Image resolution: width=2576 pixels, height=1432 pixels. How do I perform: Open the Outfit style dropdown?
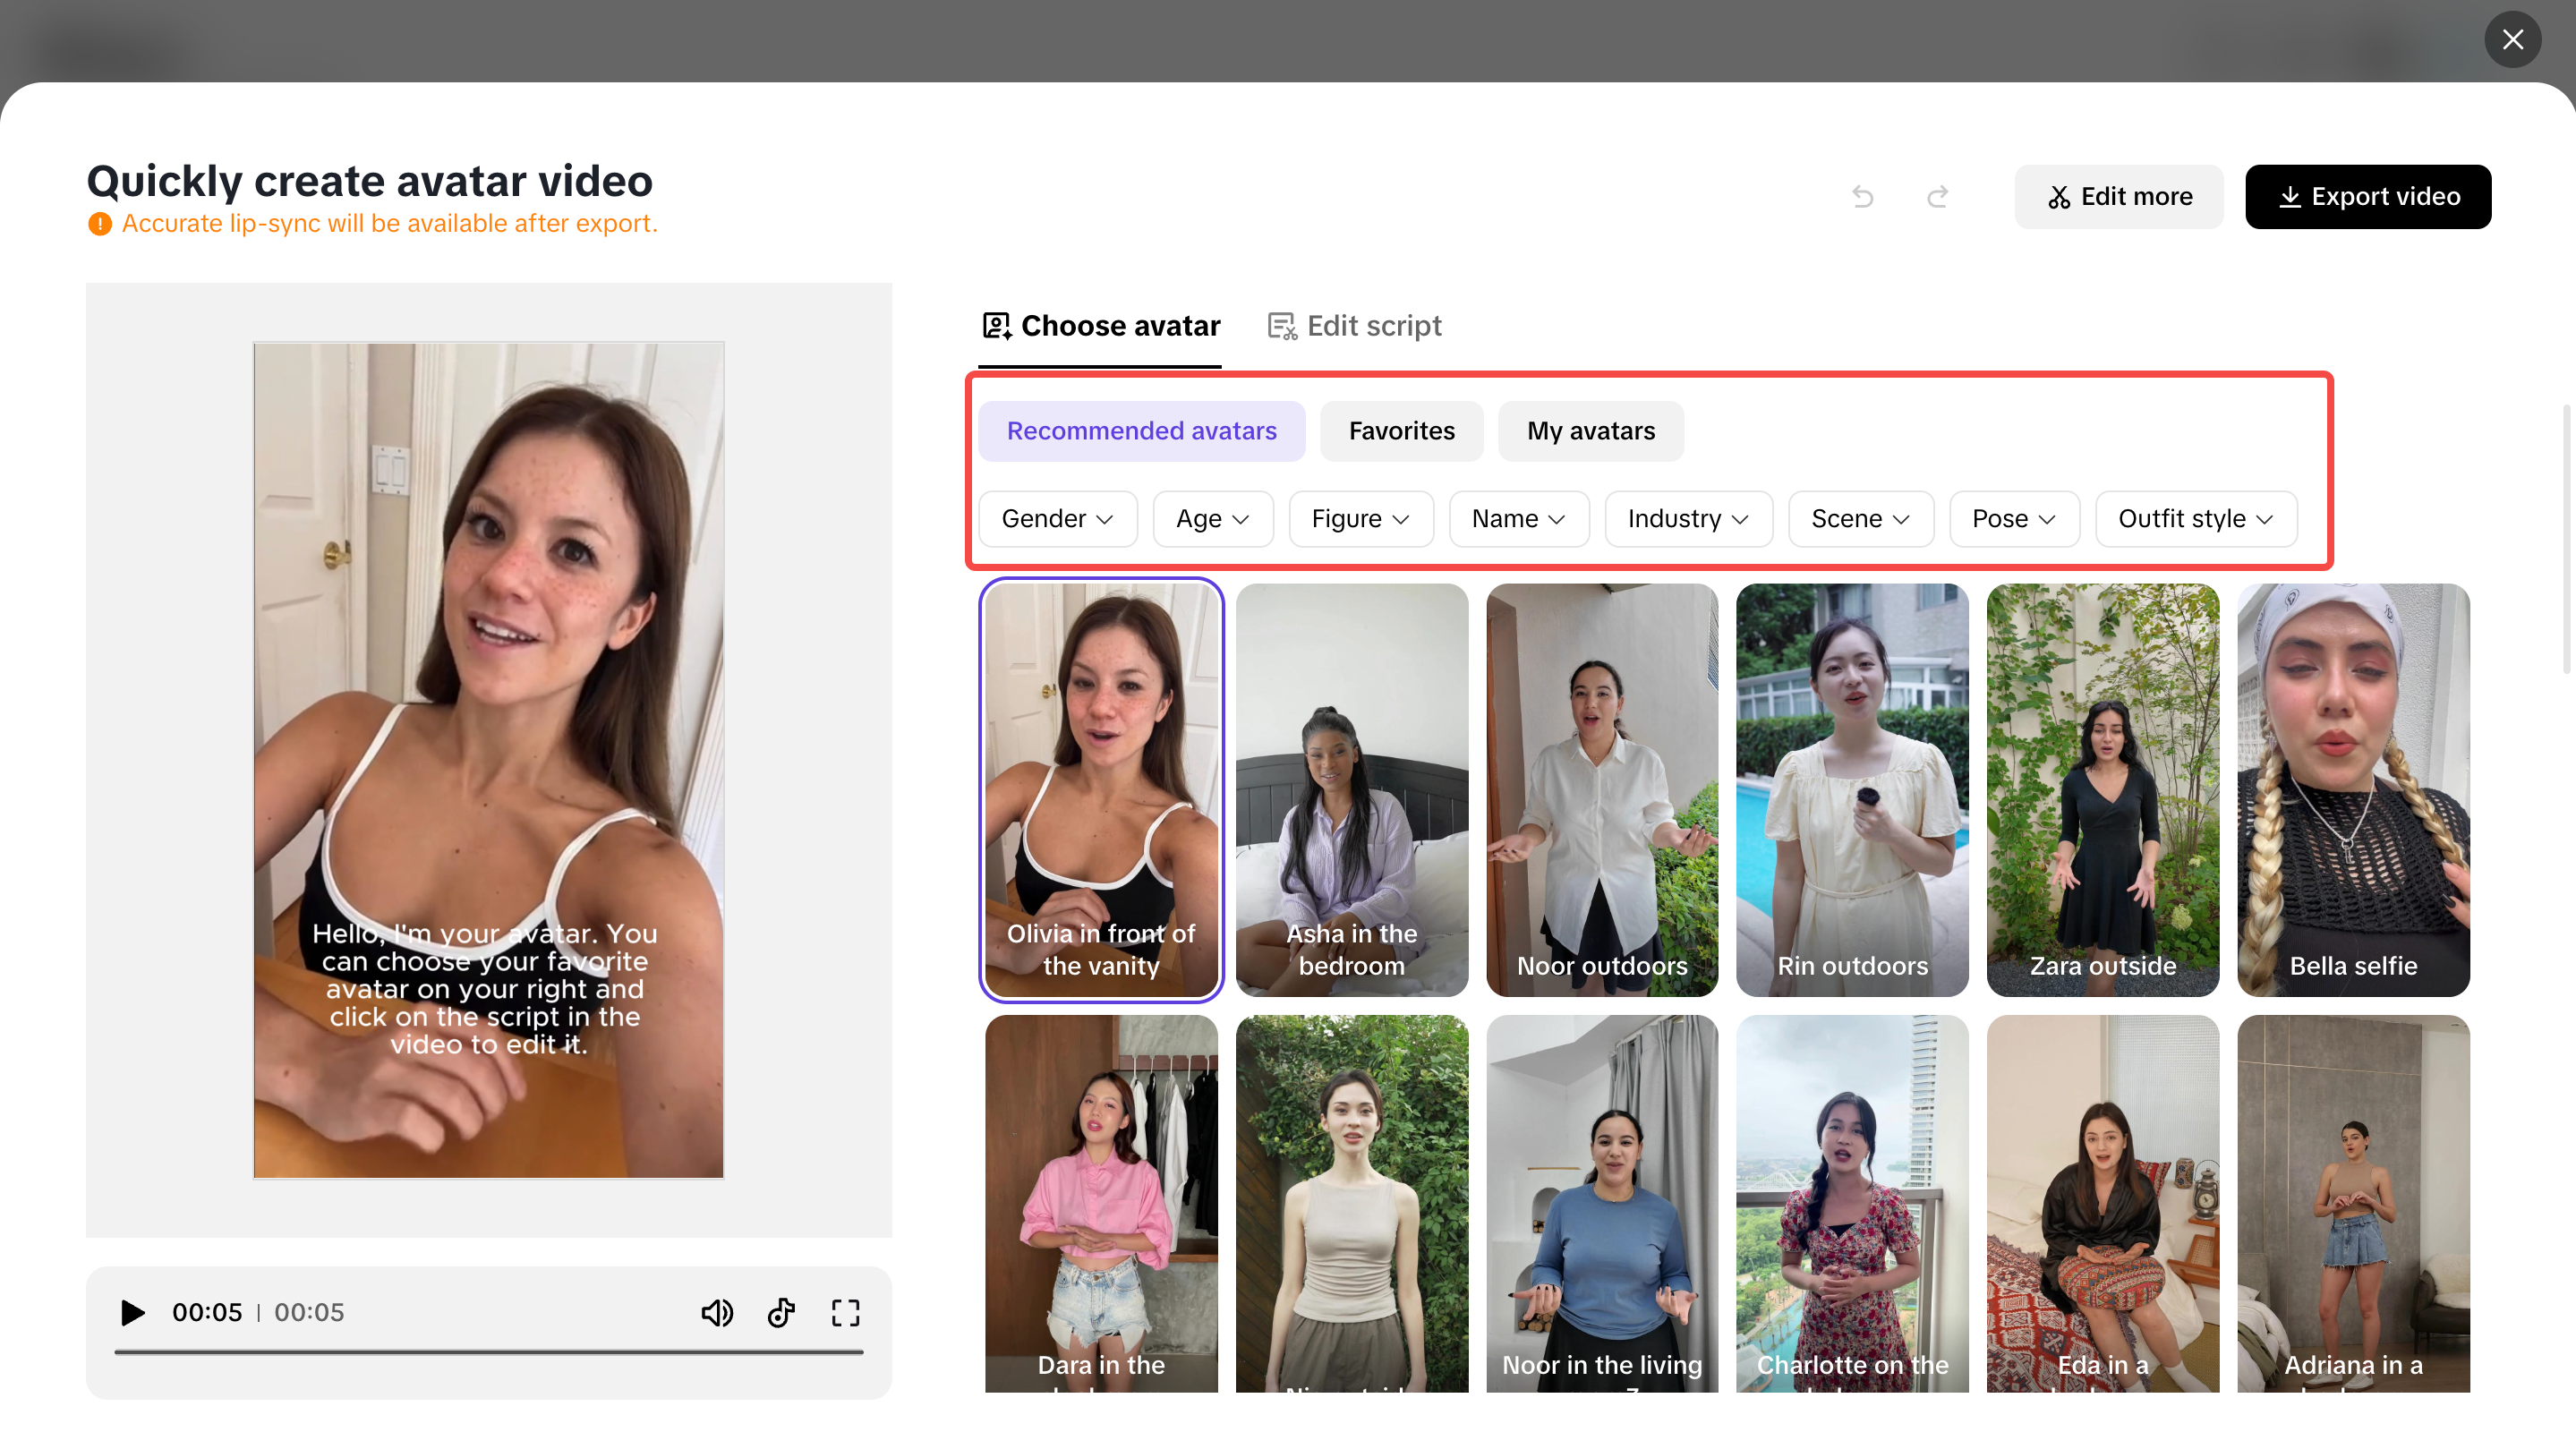coord(2195,519)
